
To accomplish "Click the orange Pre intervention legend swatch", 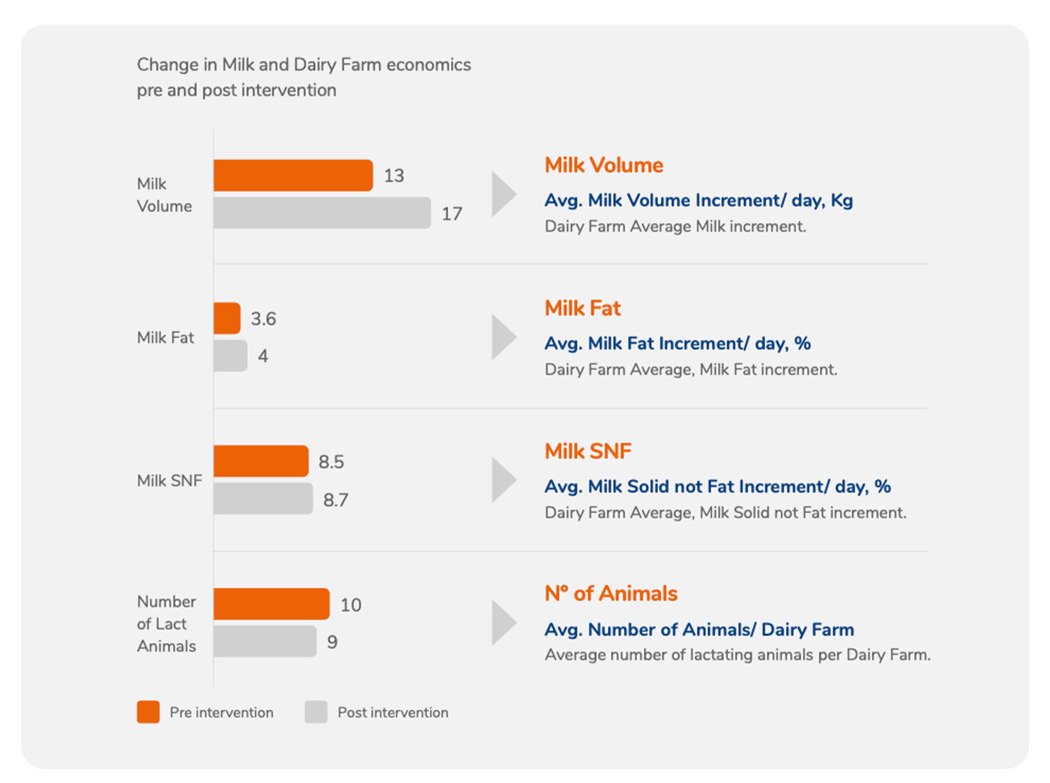I will [148, 712].
